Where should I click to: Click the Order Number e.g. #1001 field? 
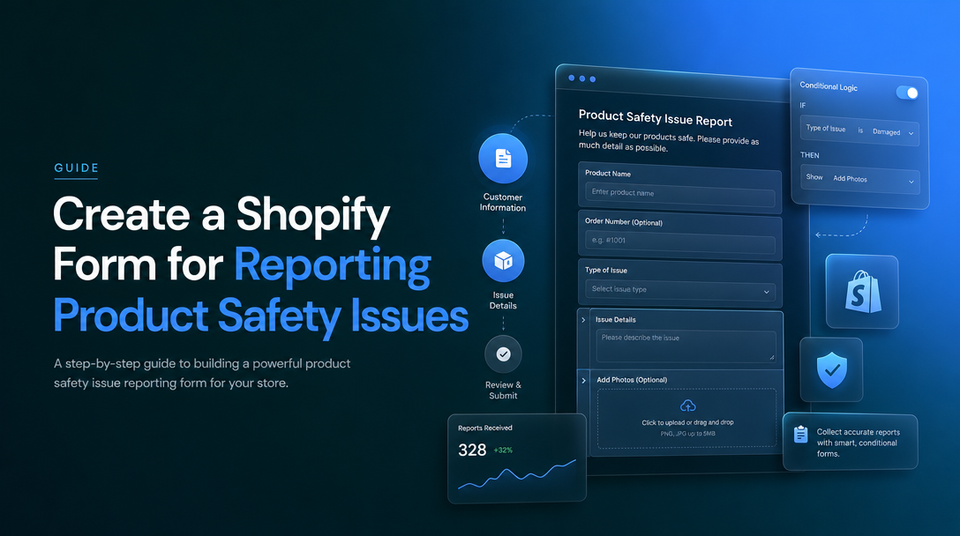pos(680,242)
